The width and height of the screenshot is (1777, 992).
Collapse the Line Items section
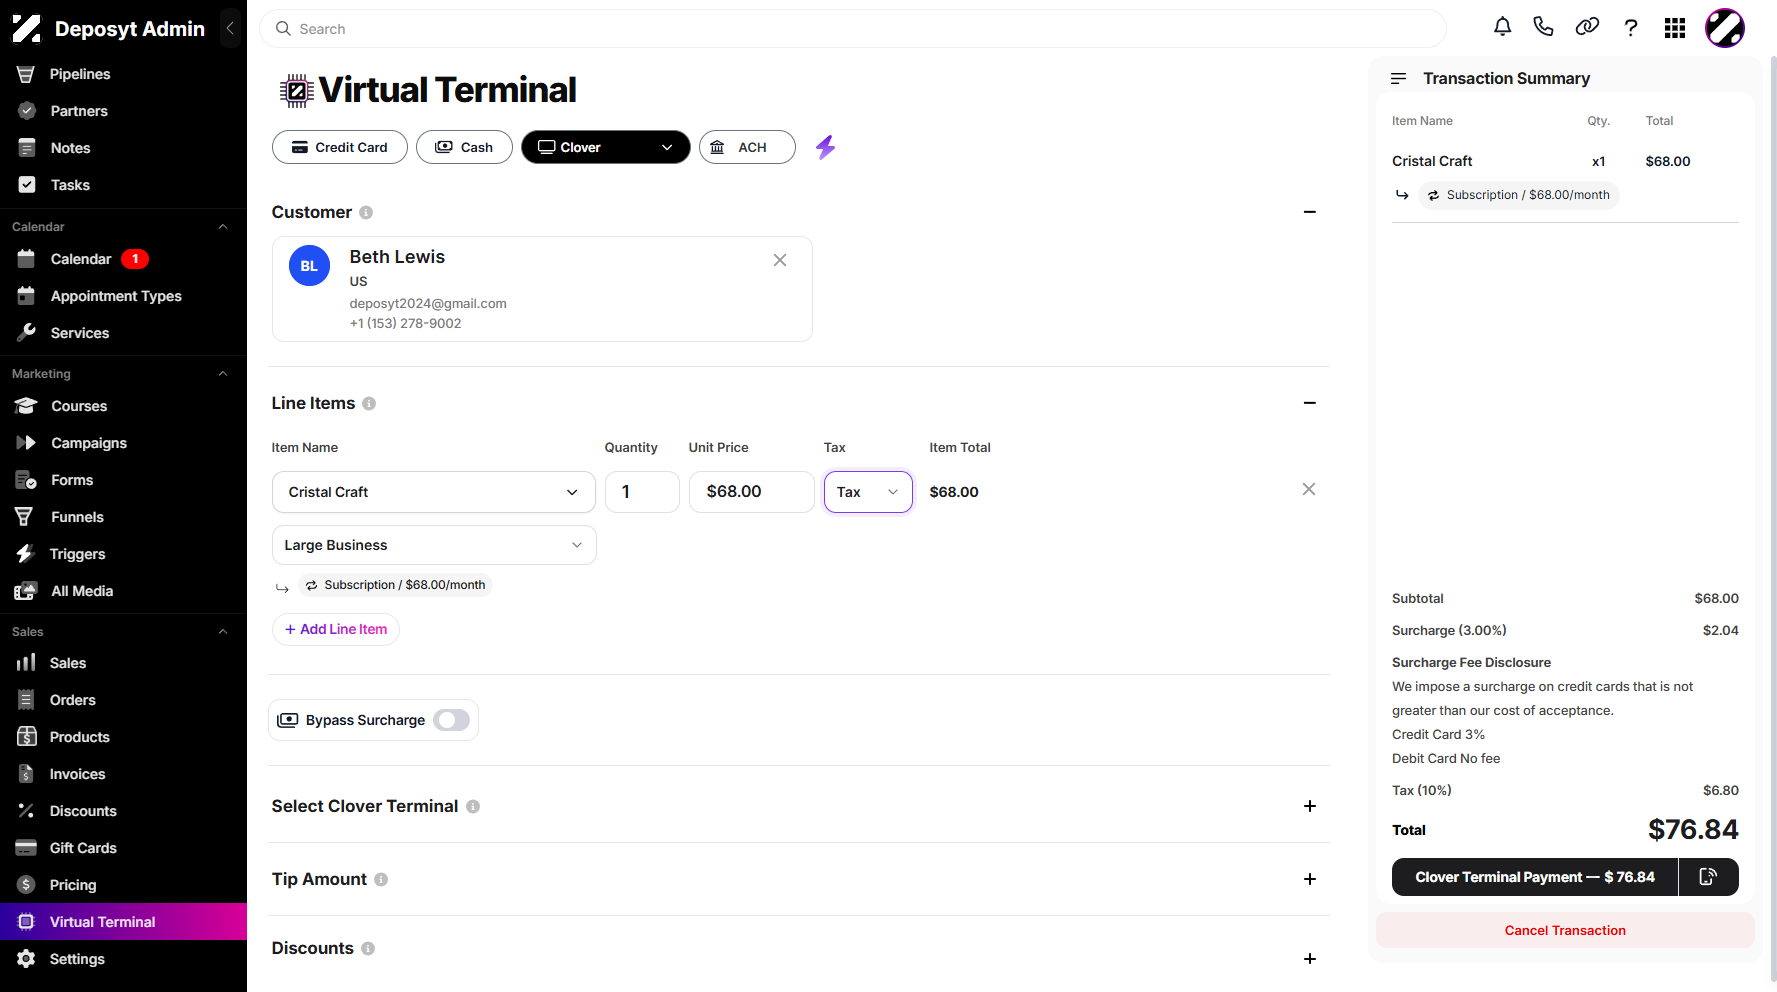tap(1310, 403)
